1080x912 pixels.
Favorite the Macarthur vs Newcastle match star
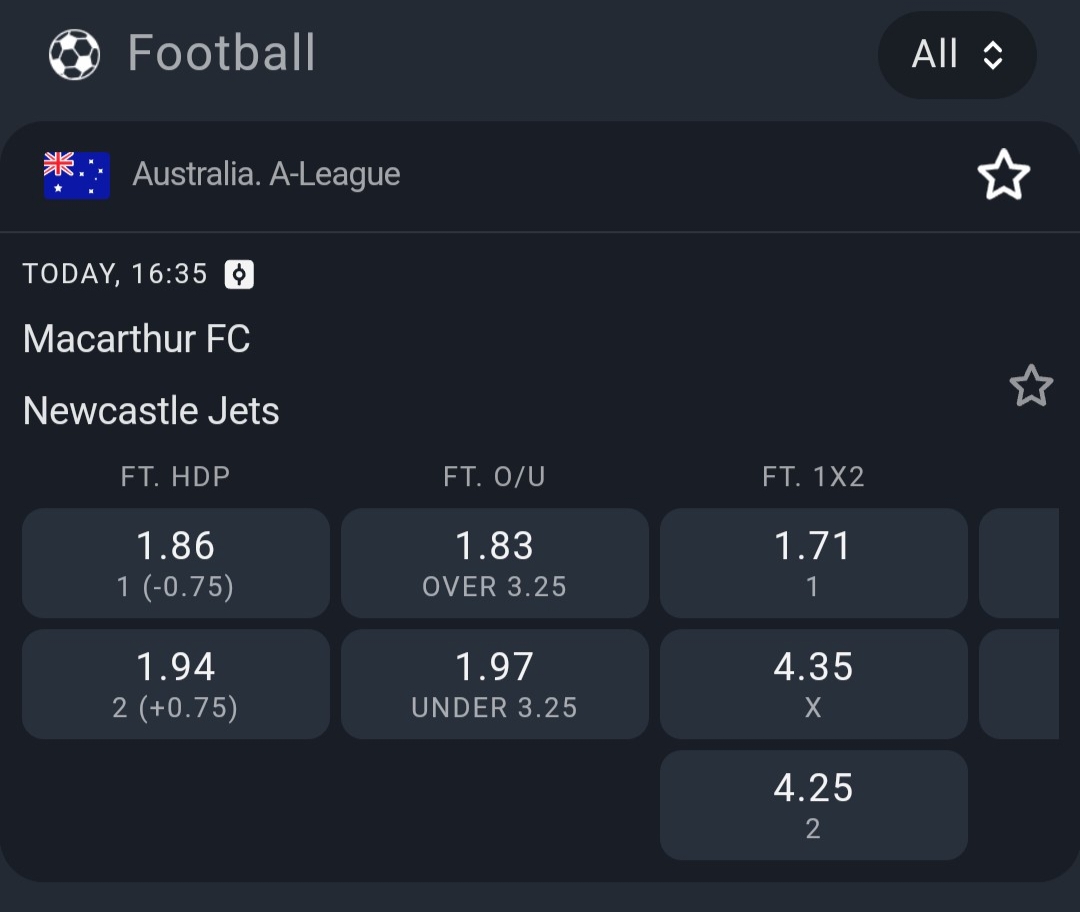[1031, 386]
